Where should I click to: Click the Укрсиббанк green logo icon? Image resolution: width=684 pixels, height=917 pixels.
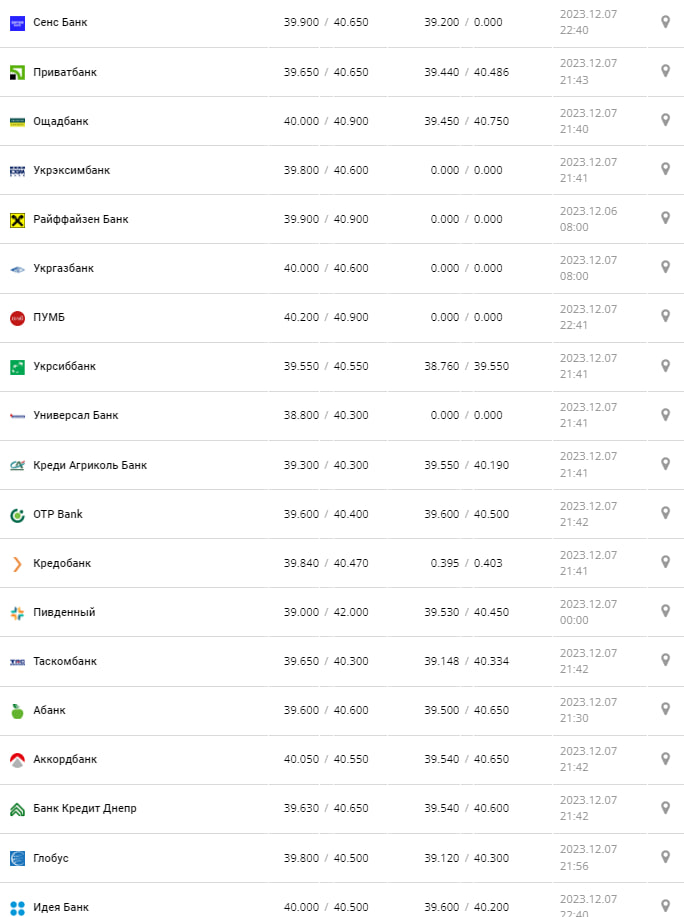tap(17, 367)
